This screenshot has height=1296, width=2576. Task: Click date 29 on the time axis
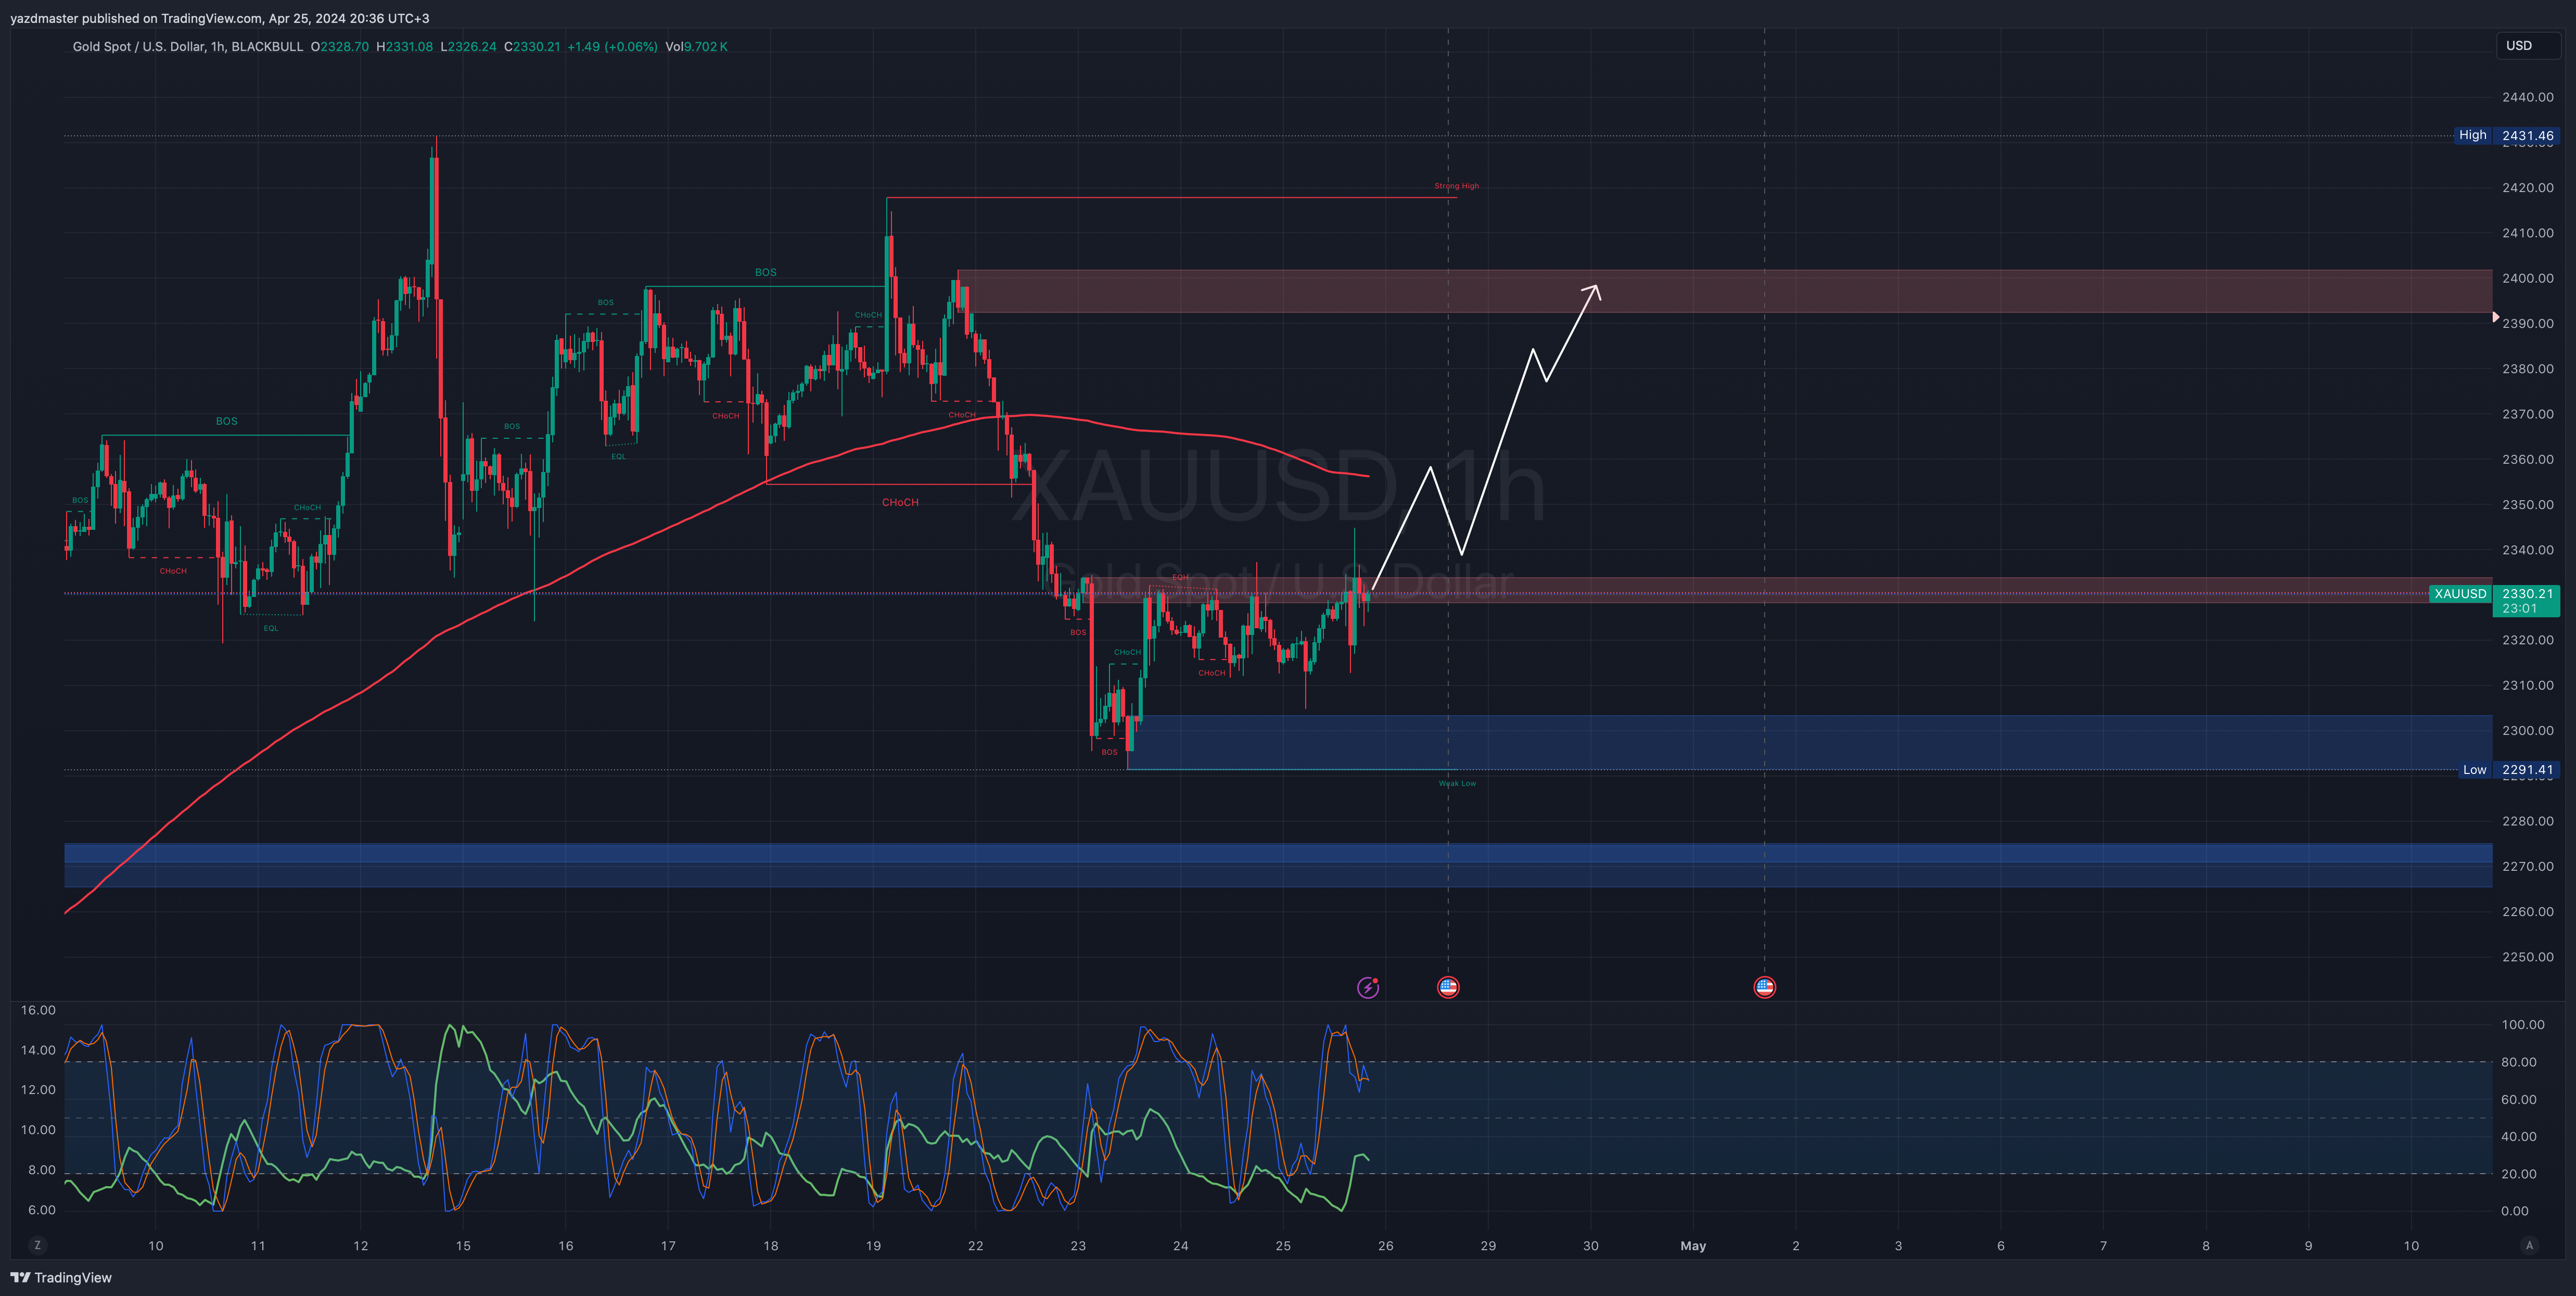point(1488,1246)
